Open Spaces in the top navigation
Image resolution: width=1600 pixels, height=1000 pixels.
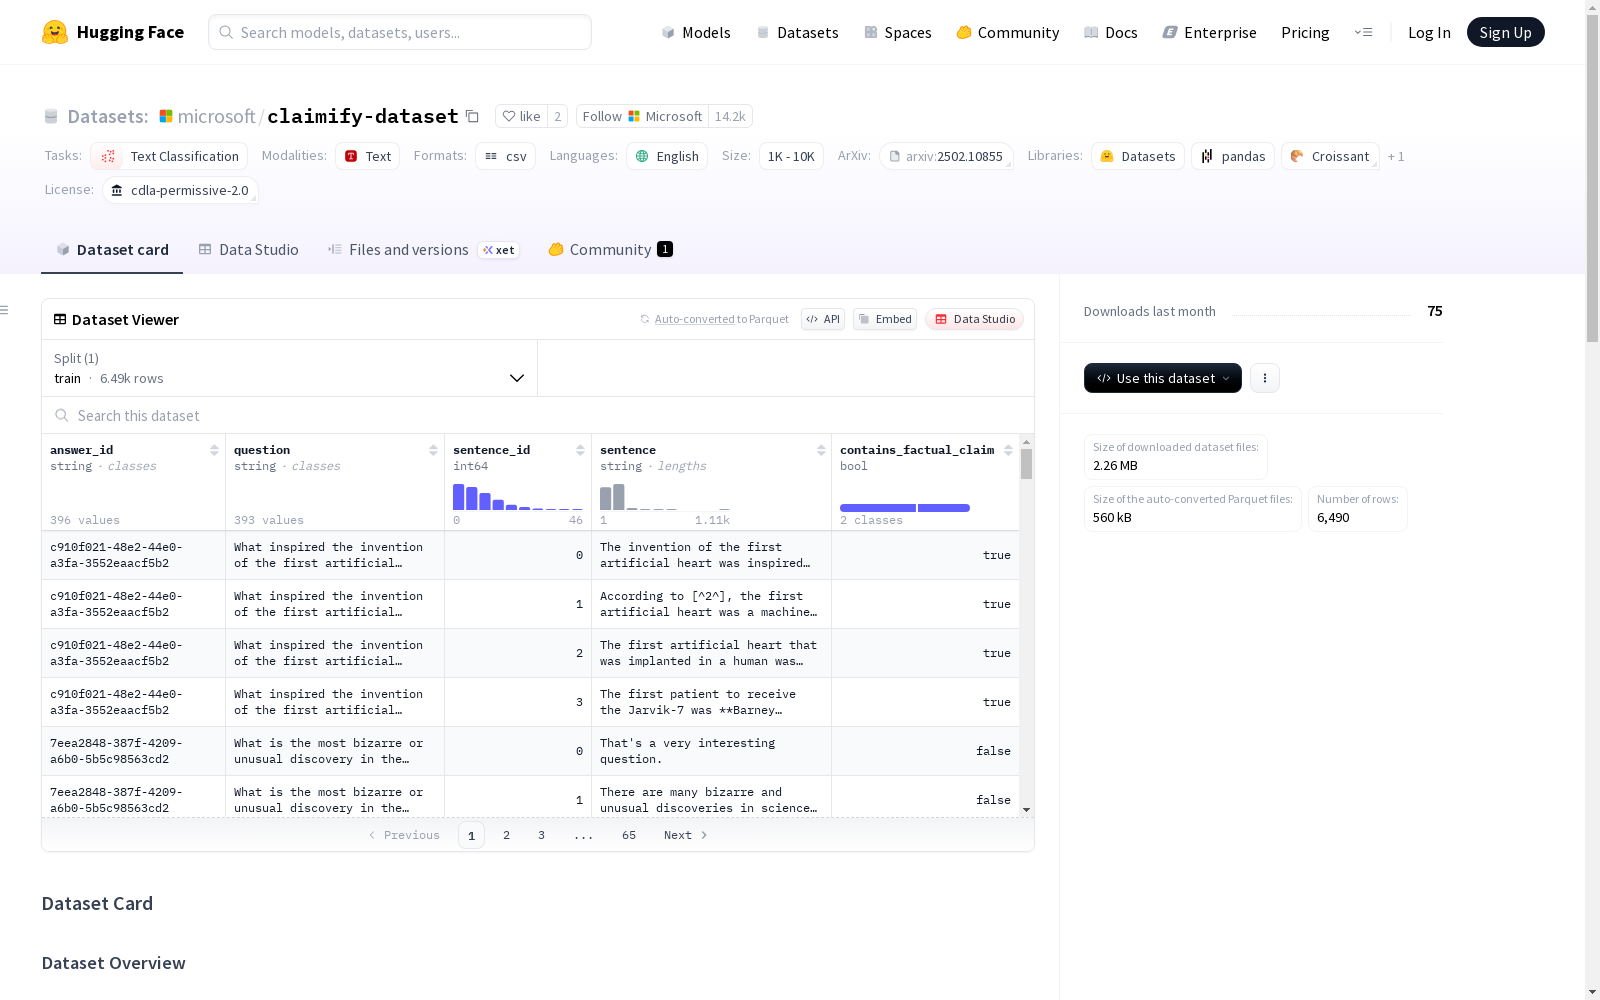point(897,32)
